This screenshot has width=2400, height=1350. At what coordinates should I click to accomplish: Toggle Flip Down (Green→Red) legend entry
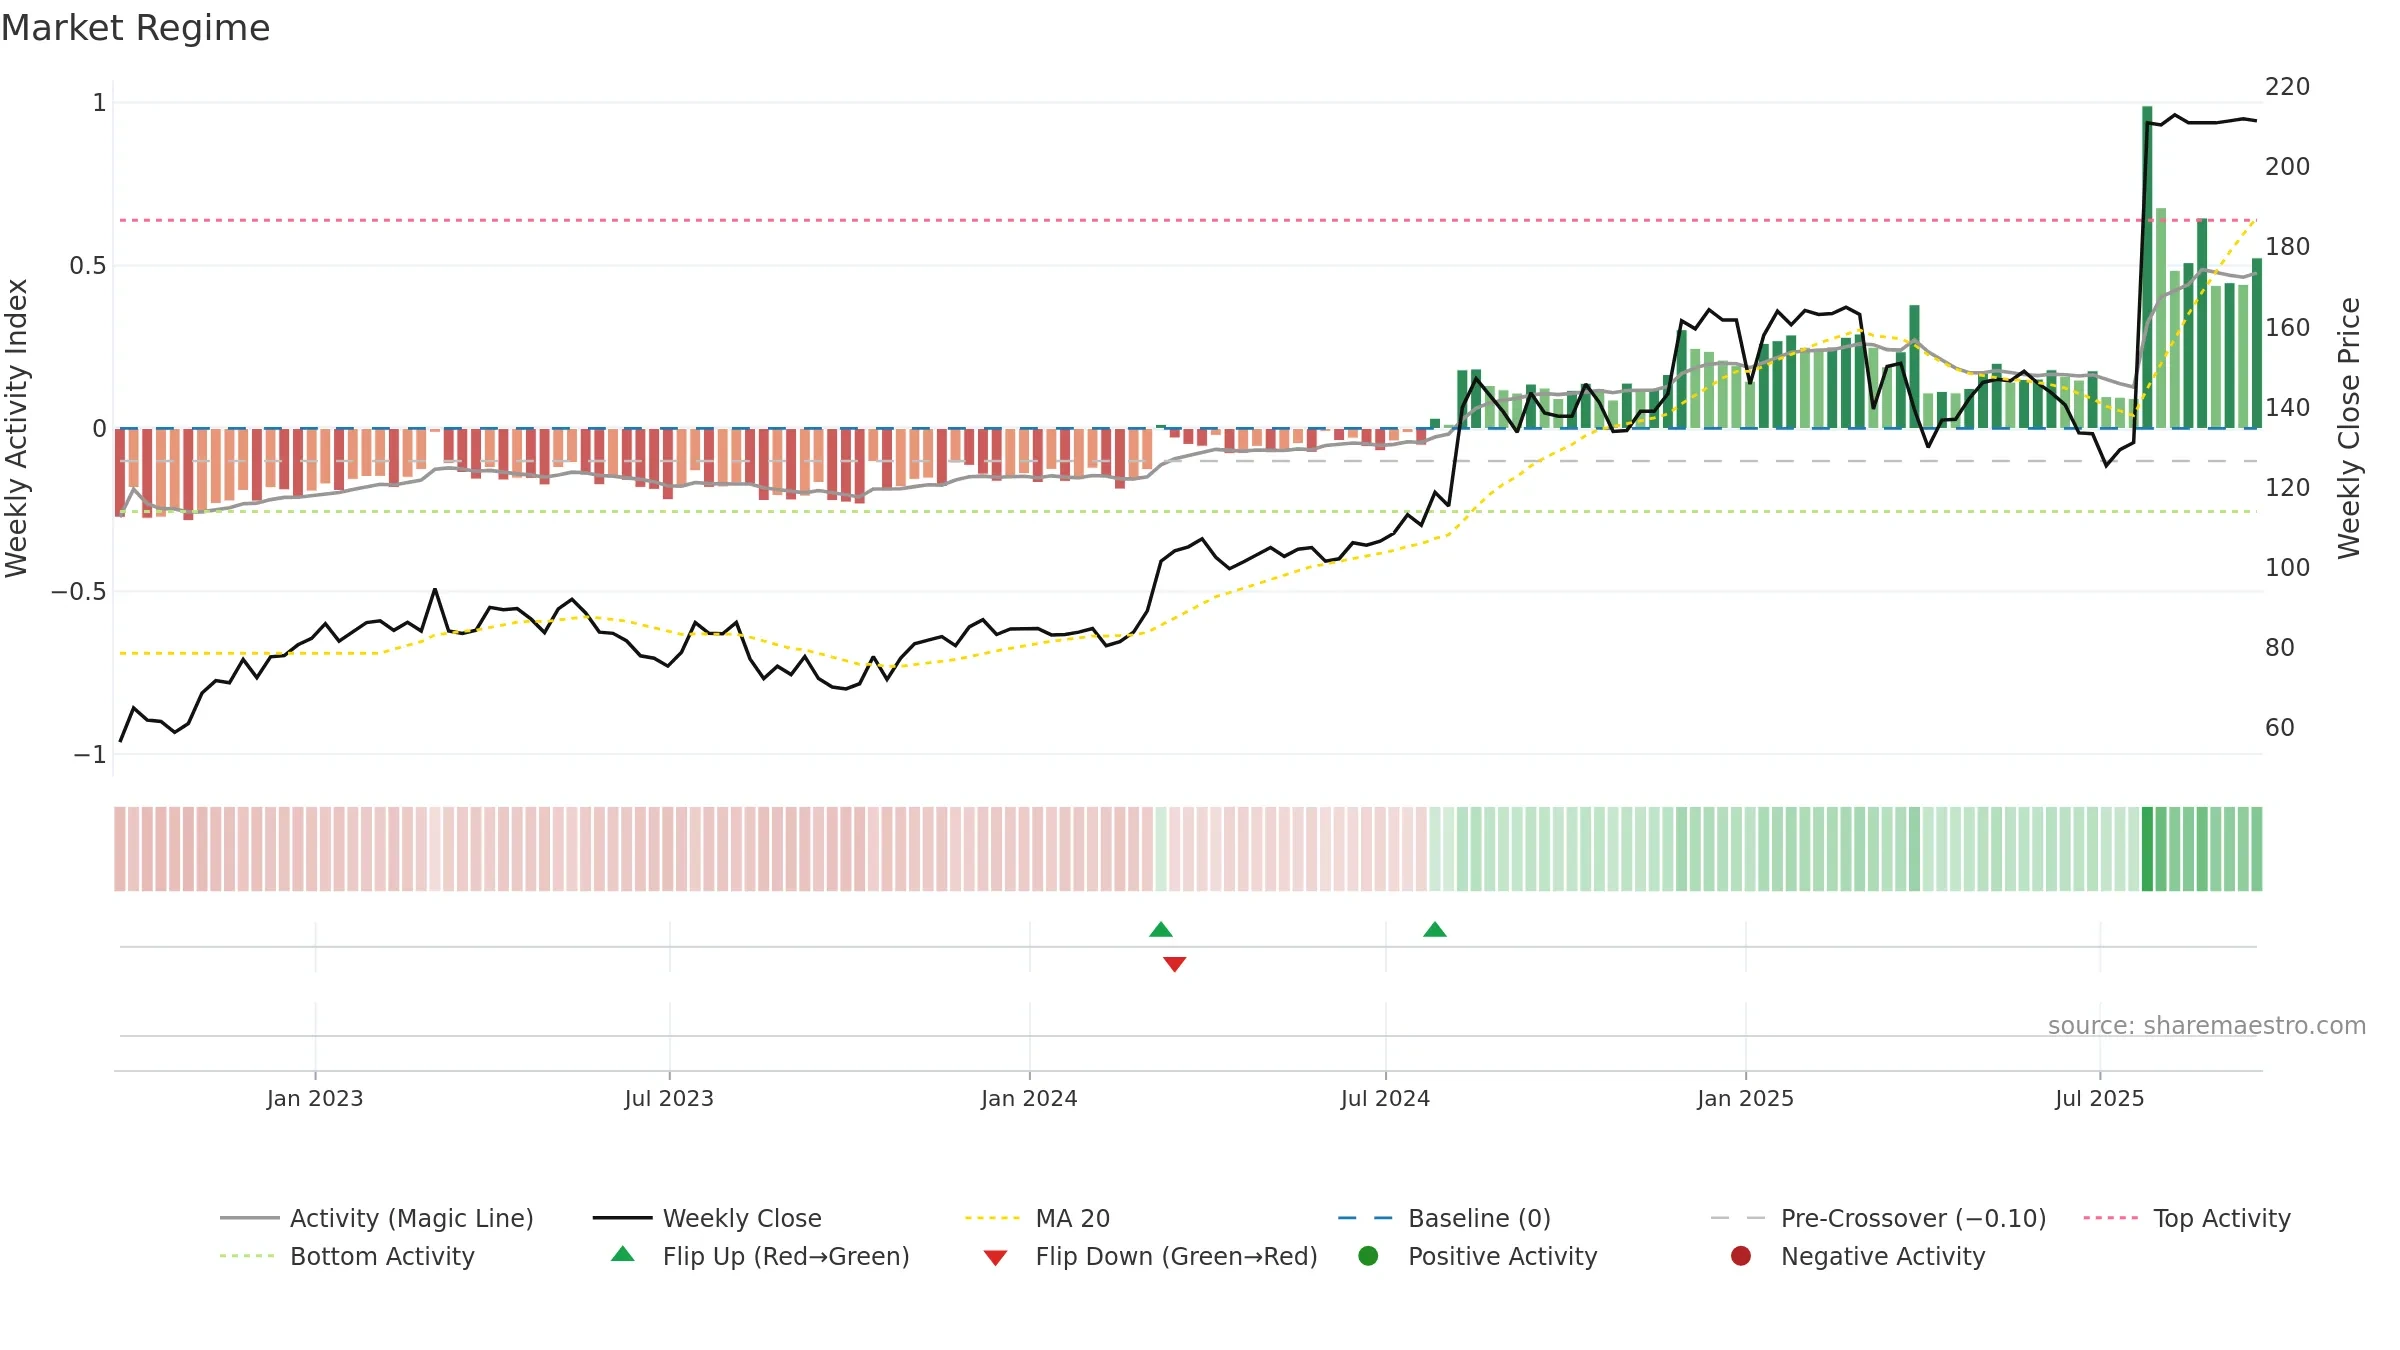(x=1150, y=1256)
